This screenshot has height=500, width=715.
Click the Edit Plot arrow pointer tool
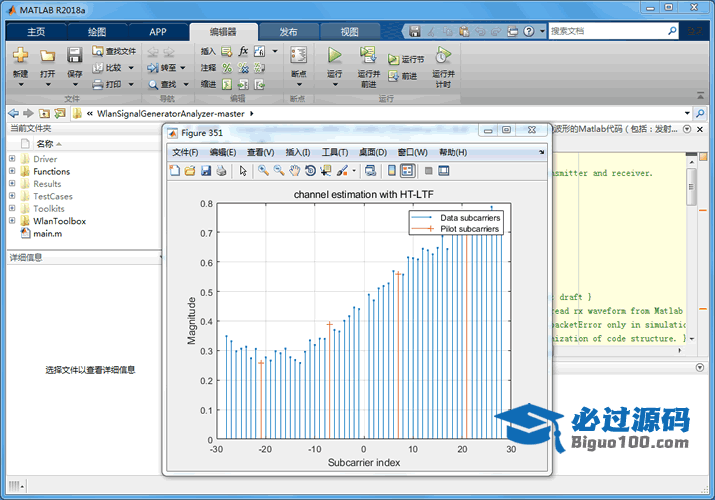(x=243, y=170)
